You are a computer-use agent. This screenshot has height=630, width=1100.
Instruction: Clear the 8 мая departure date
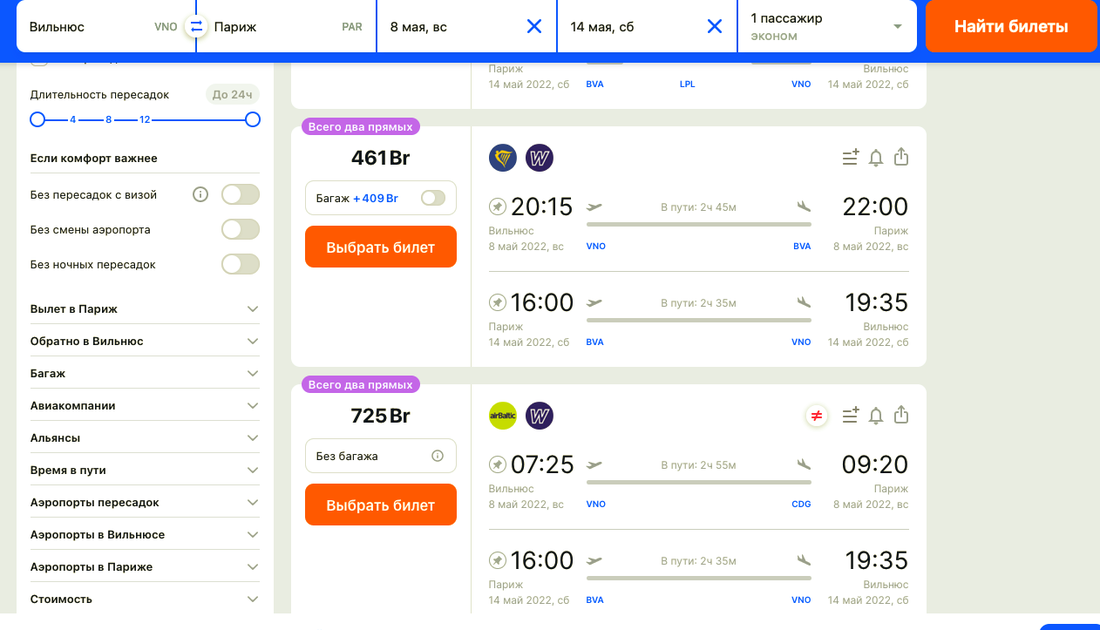pyautogui.click(x=534, y=27)
